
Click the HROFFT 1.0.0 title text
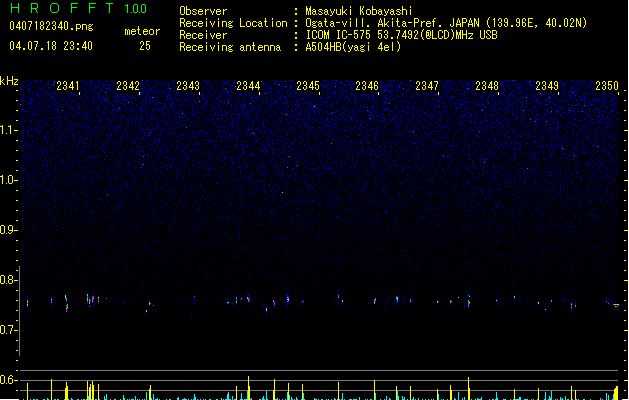click(78, 8)
